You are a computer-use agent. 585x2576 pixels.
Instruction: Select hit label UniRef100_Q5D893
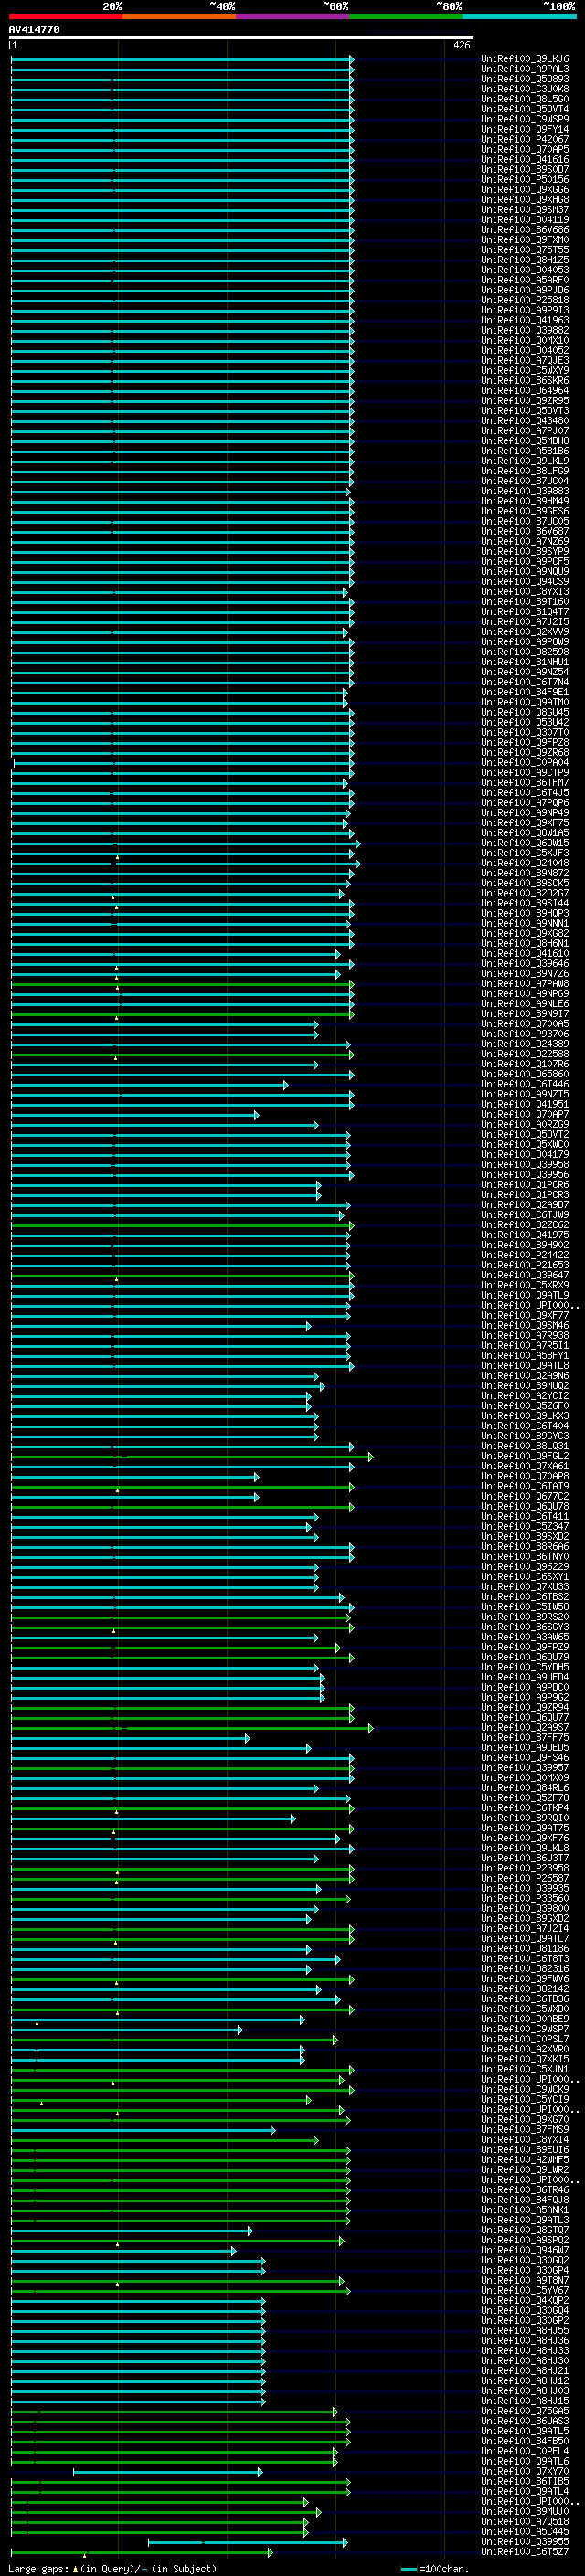click(525, 79)
